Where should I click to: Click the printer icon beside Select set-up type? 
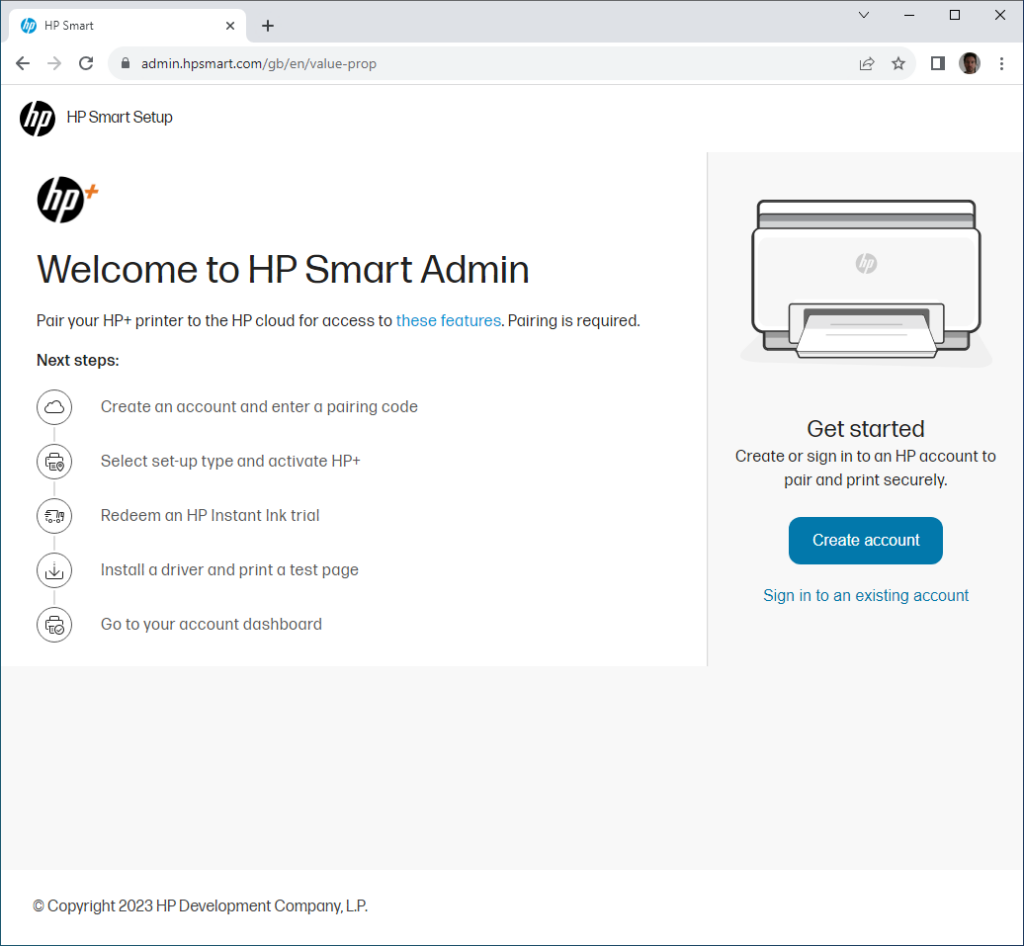[54, 462]
